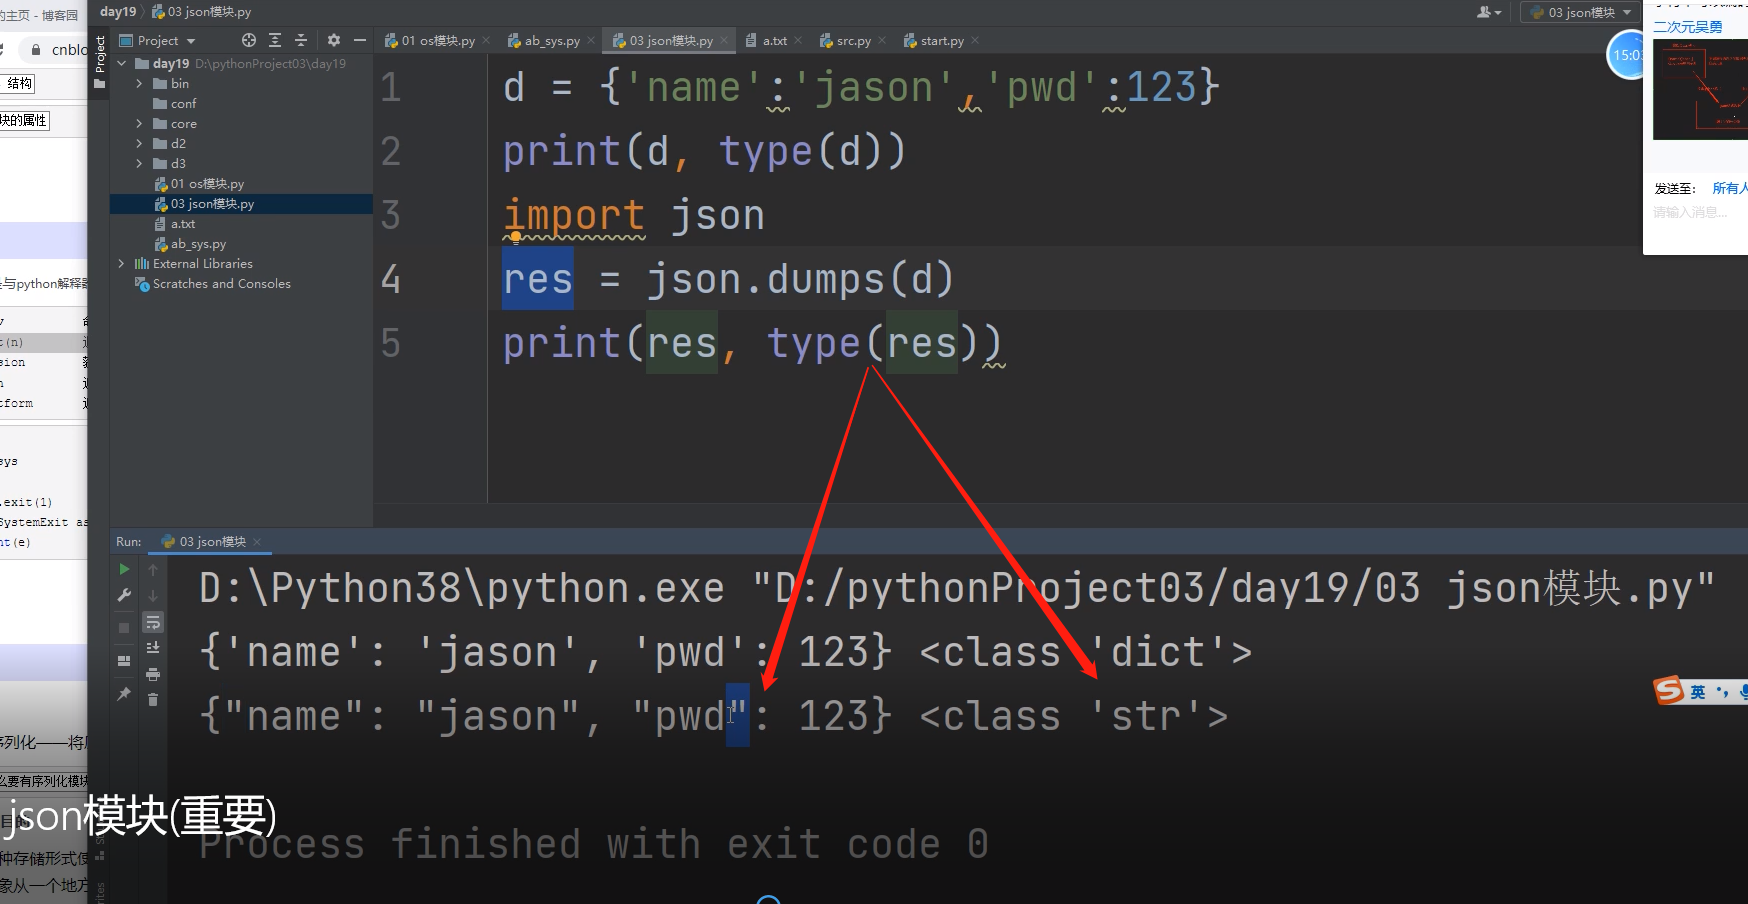Toggle Sogou input language 英 indicator
The height and width of the screenshot is (904, 1748).
[1697, 692]
